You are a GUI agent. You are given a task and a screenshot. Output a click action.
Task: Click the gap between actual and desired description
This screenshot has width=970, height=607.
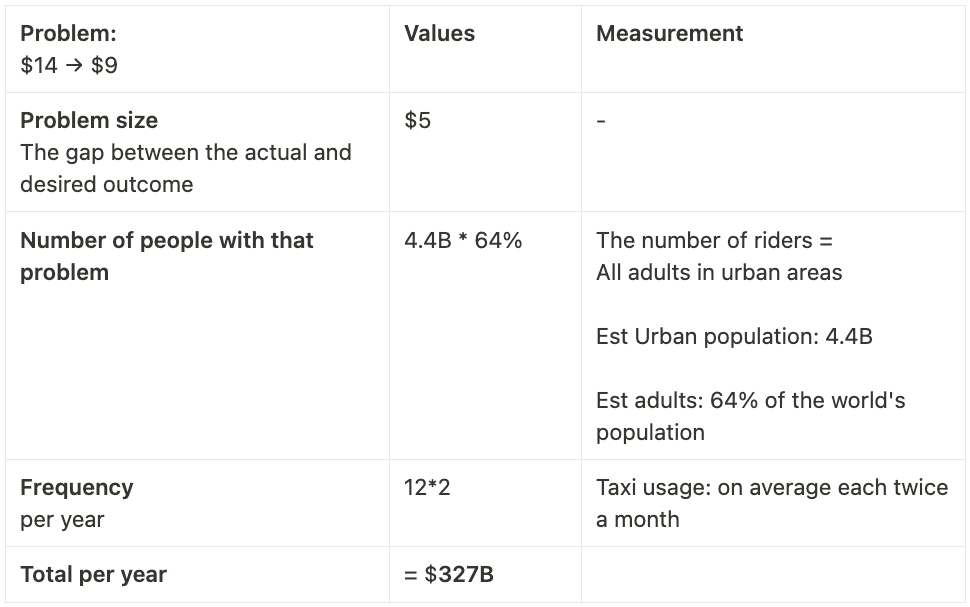[185, 168]
